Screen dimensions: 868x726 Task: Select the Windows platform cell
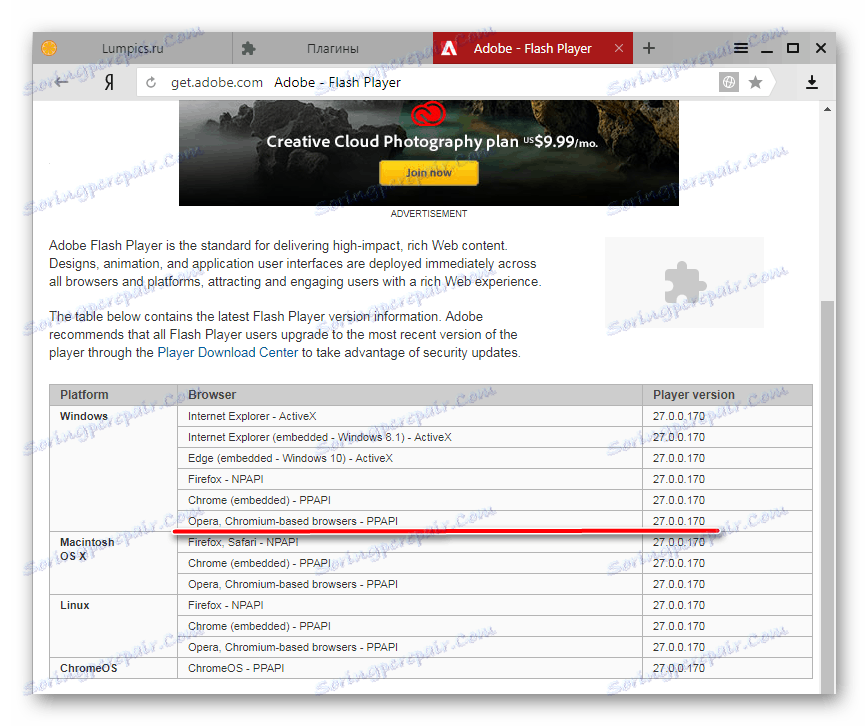113,468
